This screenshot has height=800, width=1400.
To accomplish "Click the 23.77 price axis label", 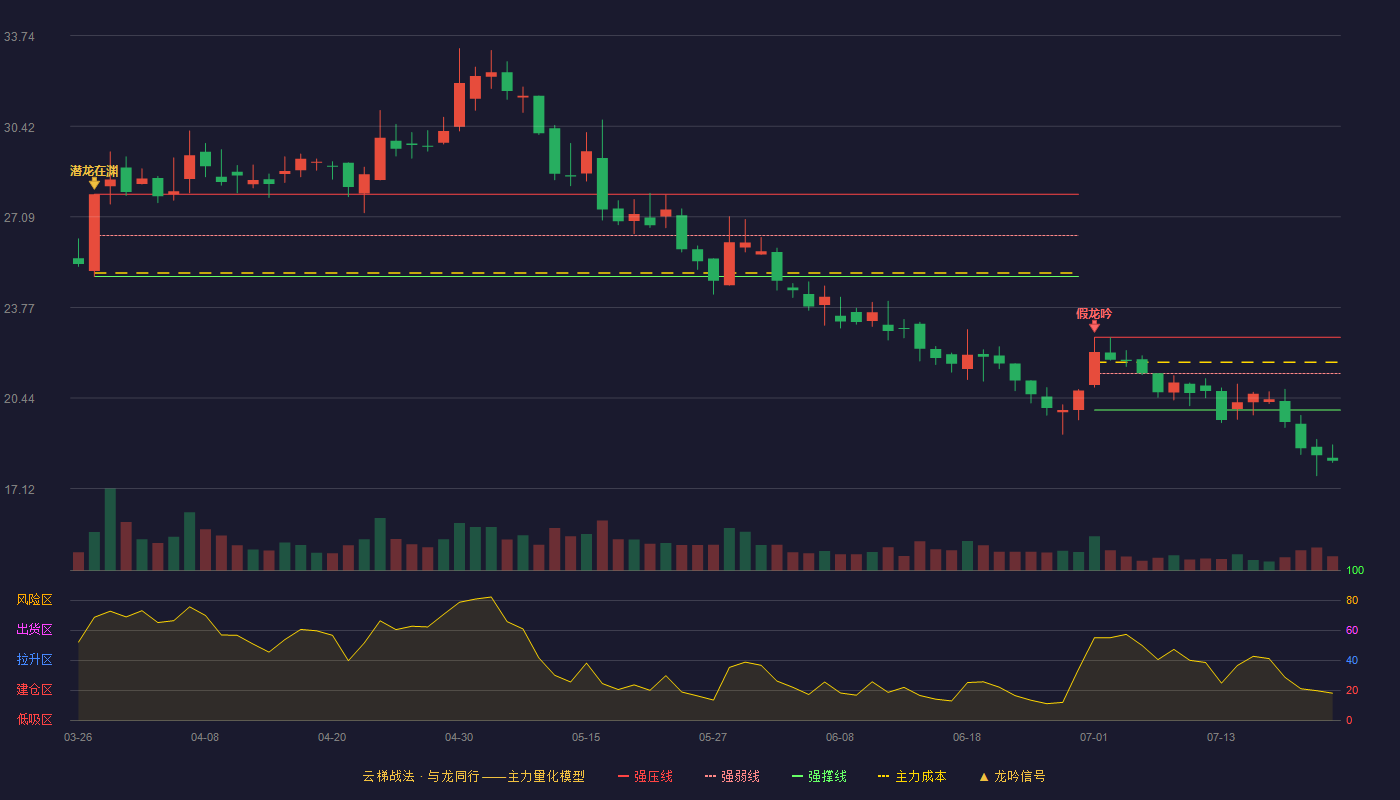I will coord(19,309).
